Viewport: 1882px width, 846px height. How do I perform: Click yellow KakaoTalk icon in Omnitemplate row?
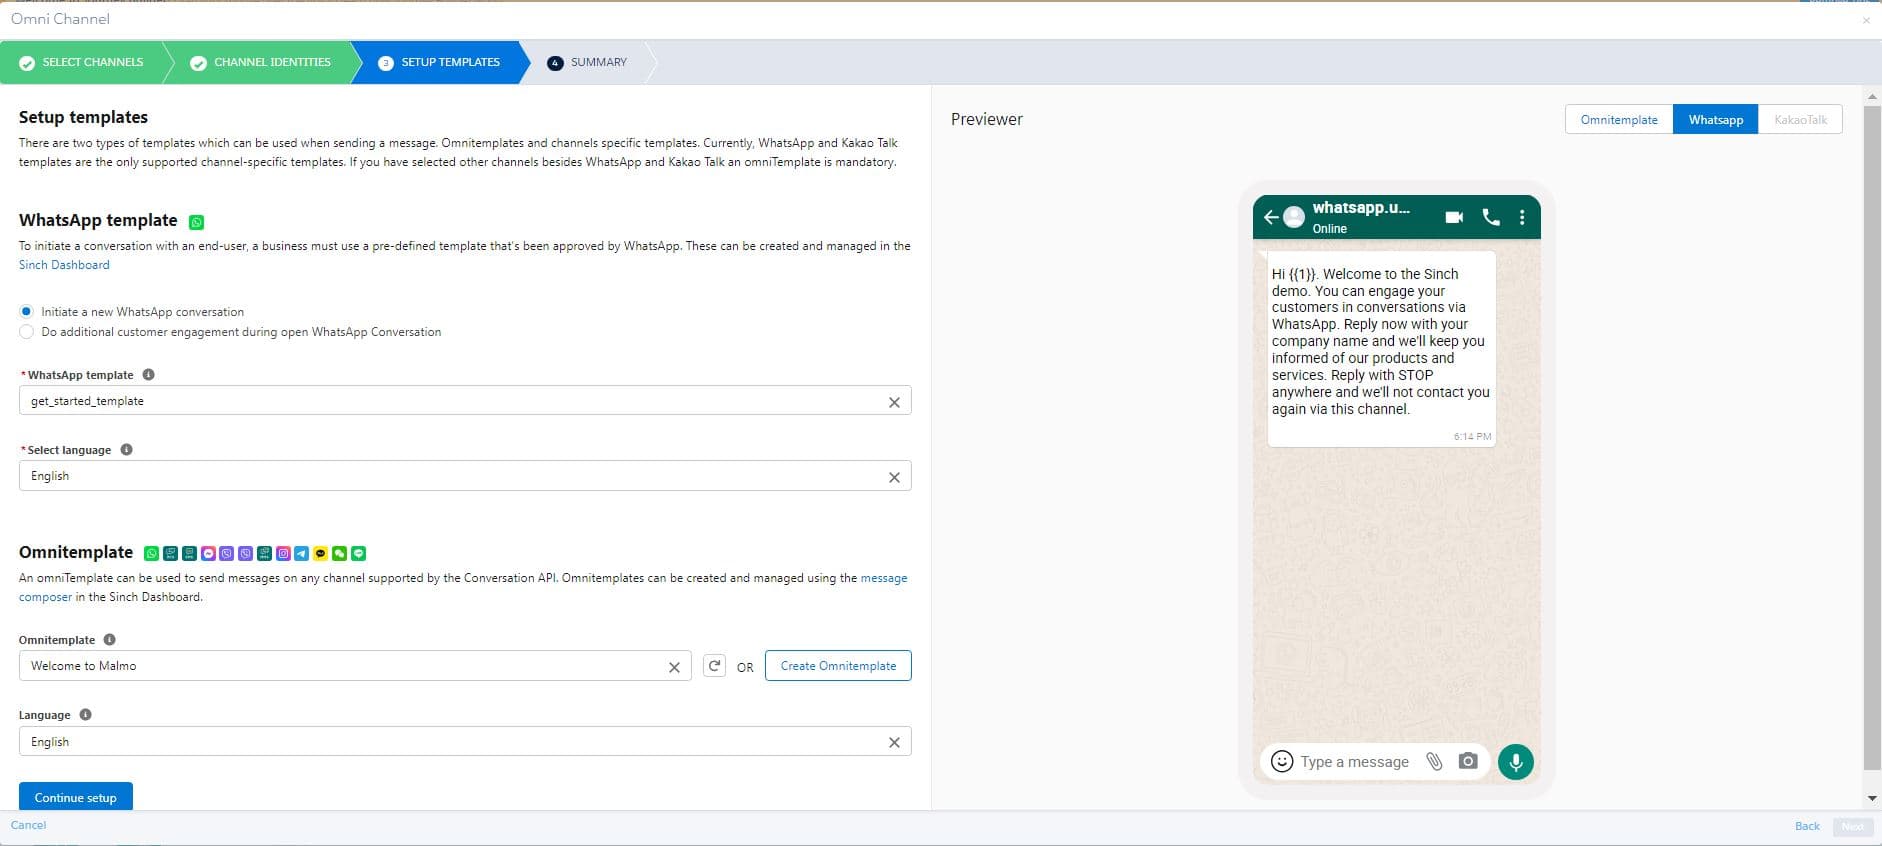click(x=321, y=553)
